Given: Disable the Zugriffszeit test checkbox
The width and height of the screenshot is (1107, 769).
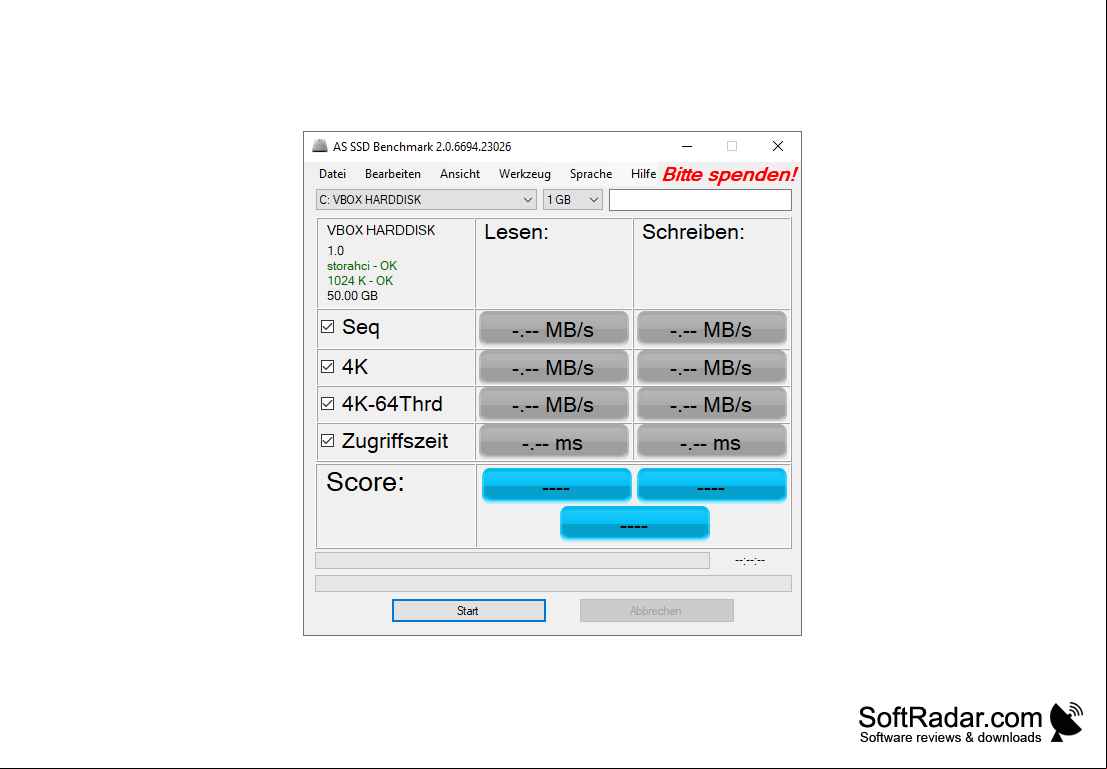Looking at the screenshot, I should [328, 441].
